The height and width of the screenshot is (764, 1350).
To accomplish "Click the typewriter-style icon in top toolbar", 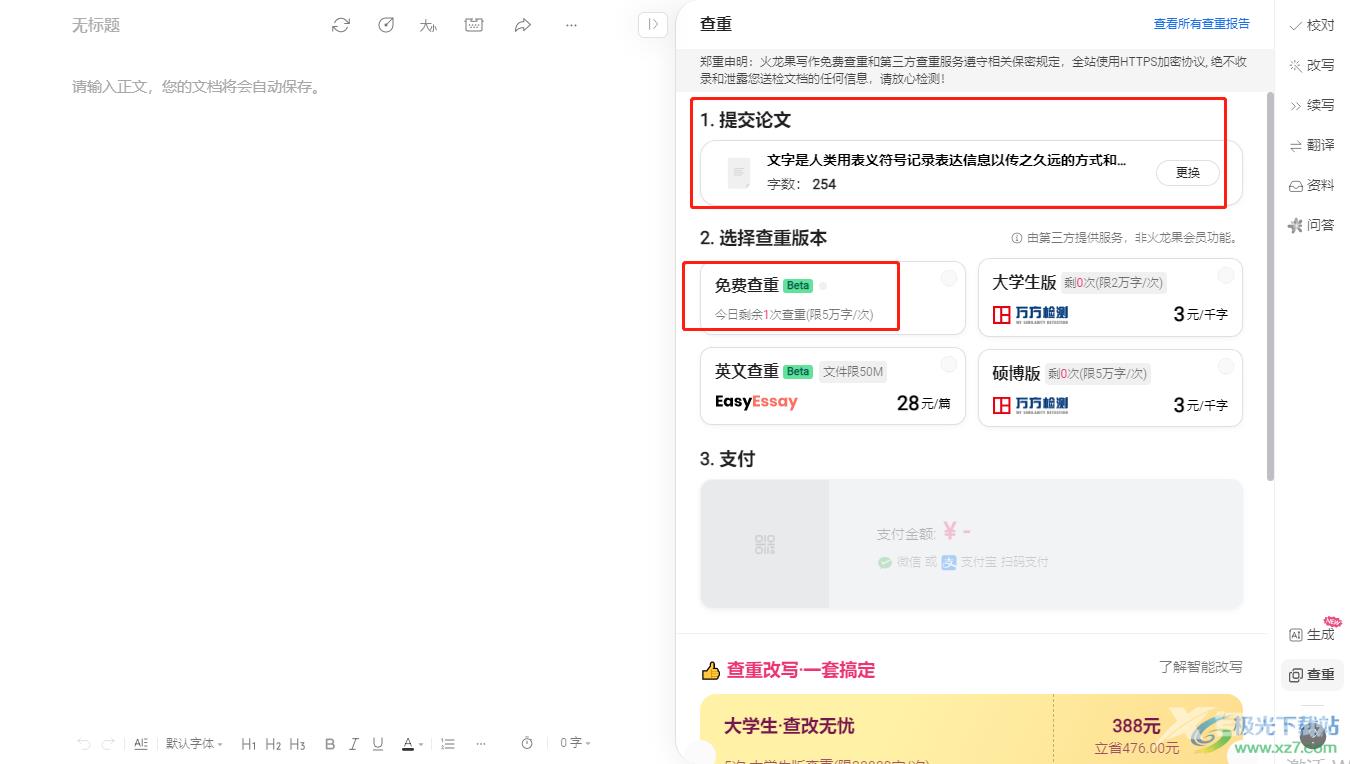I will [474, 25].
